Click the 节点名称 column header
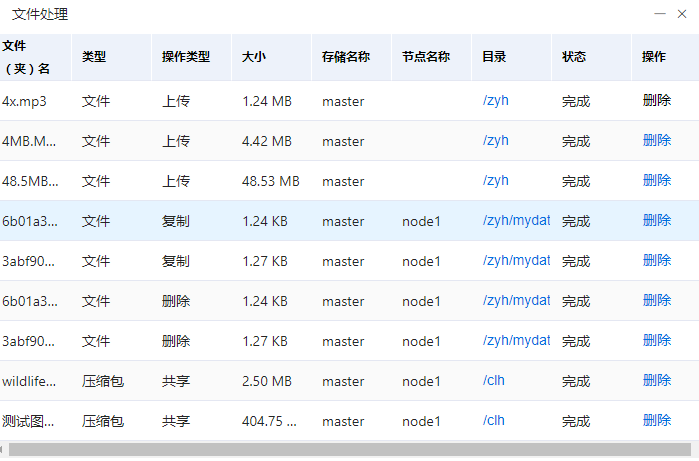The width and height of the screenshot is (699, 461). tap(426, 57)
